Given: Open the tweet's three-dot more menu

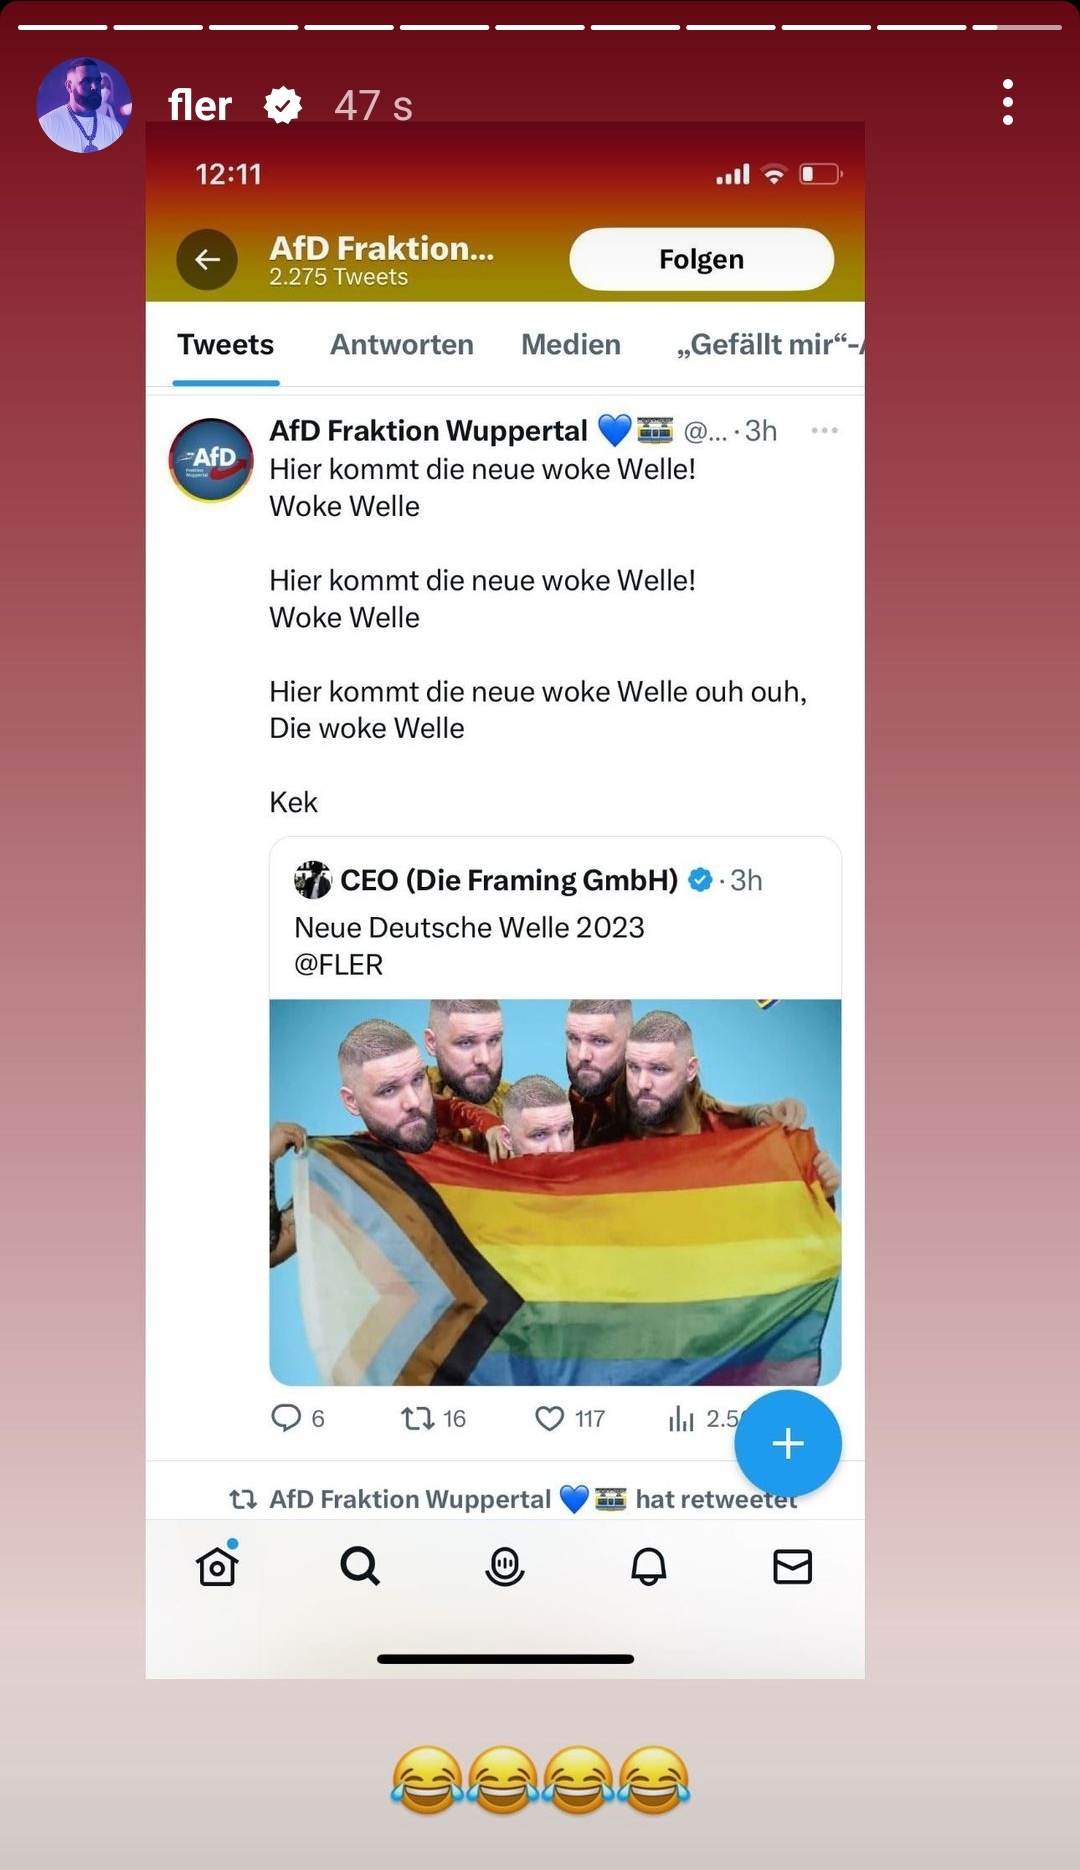Looking at the screenshot, I should (824, 430).
